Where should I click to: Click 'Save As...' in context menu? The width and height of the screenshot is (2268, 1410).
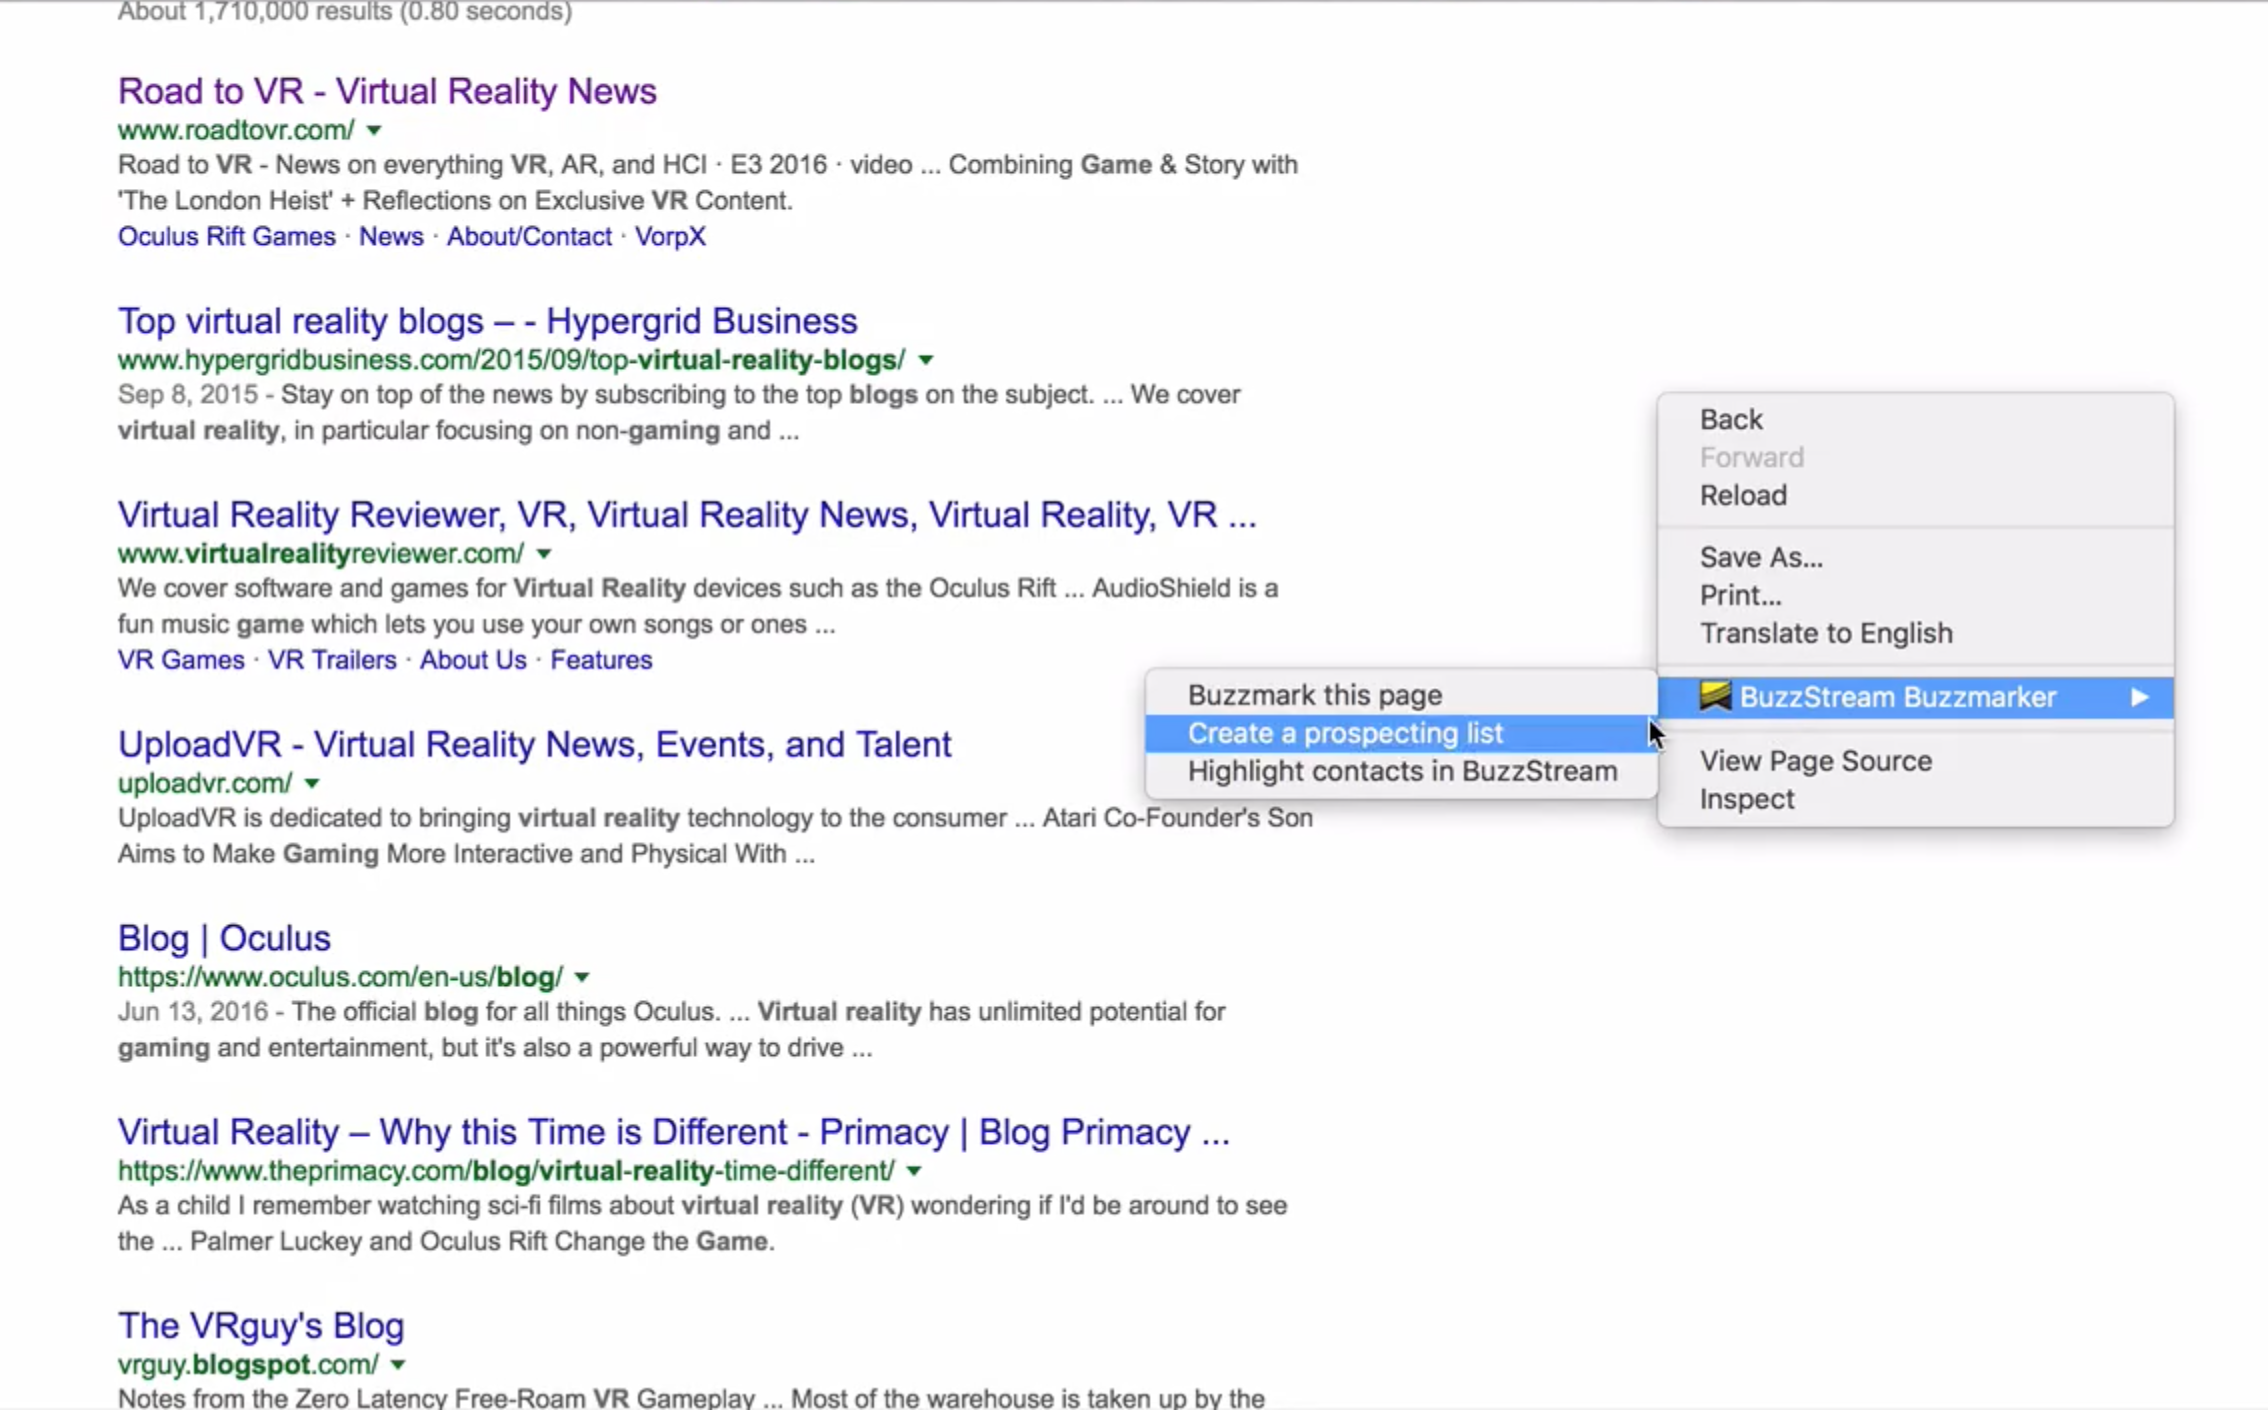[x=1763, y=557]
